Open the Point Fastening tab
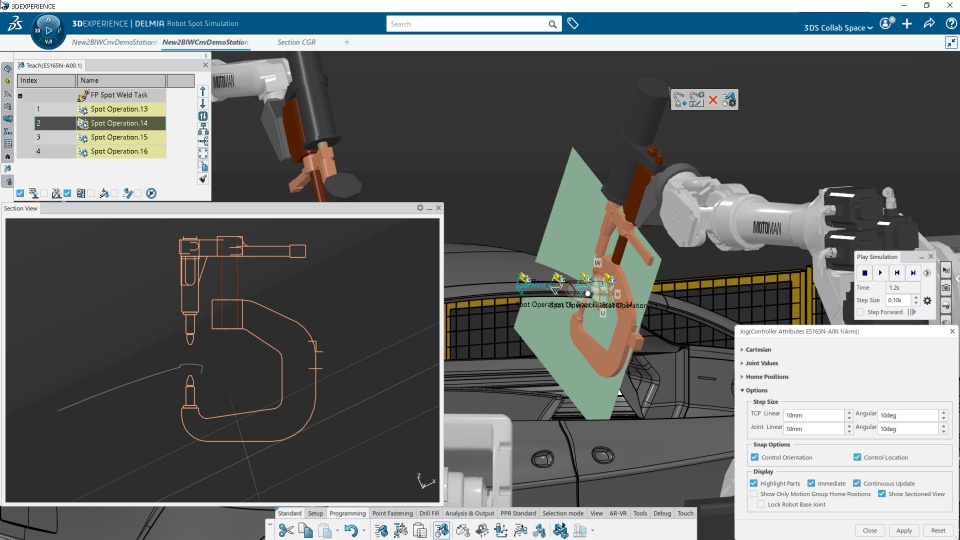Viewport: 960px width, 540px height. (x=392, y=513)
